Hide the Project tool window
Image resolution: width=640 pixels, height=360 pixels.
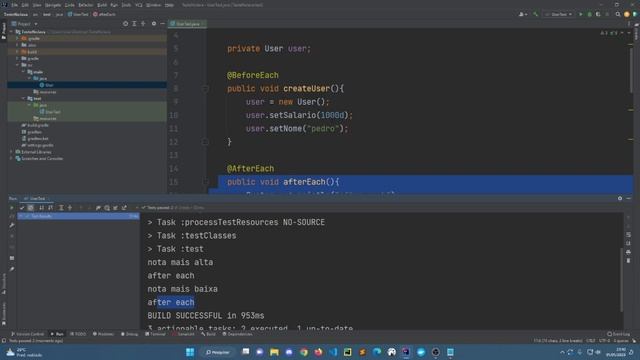[162, 24]
